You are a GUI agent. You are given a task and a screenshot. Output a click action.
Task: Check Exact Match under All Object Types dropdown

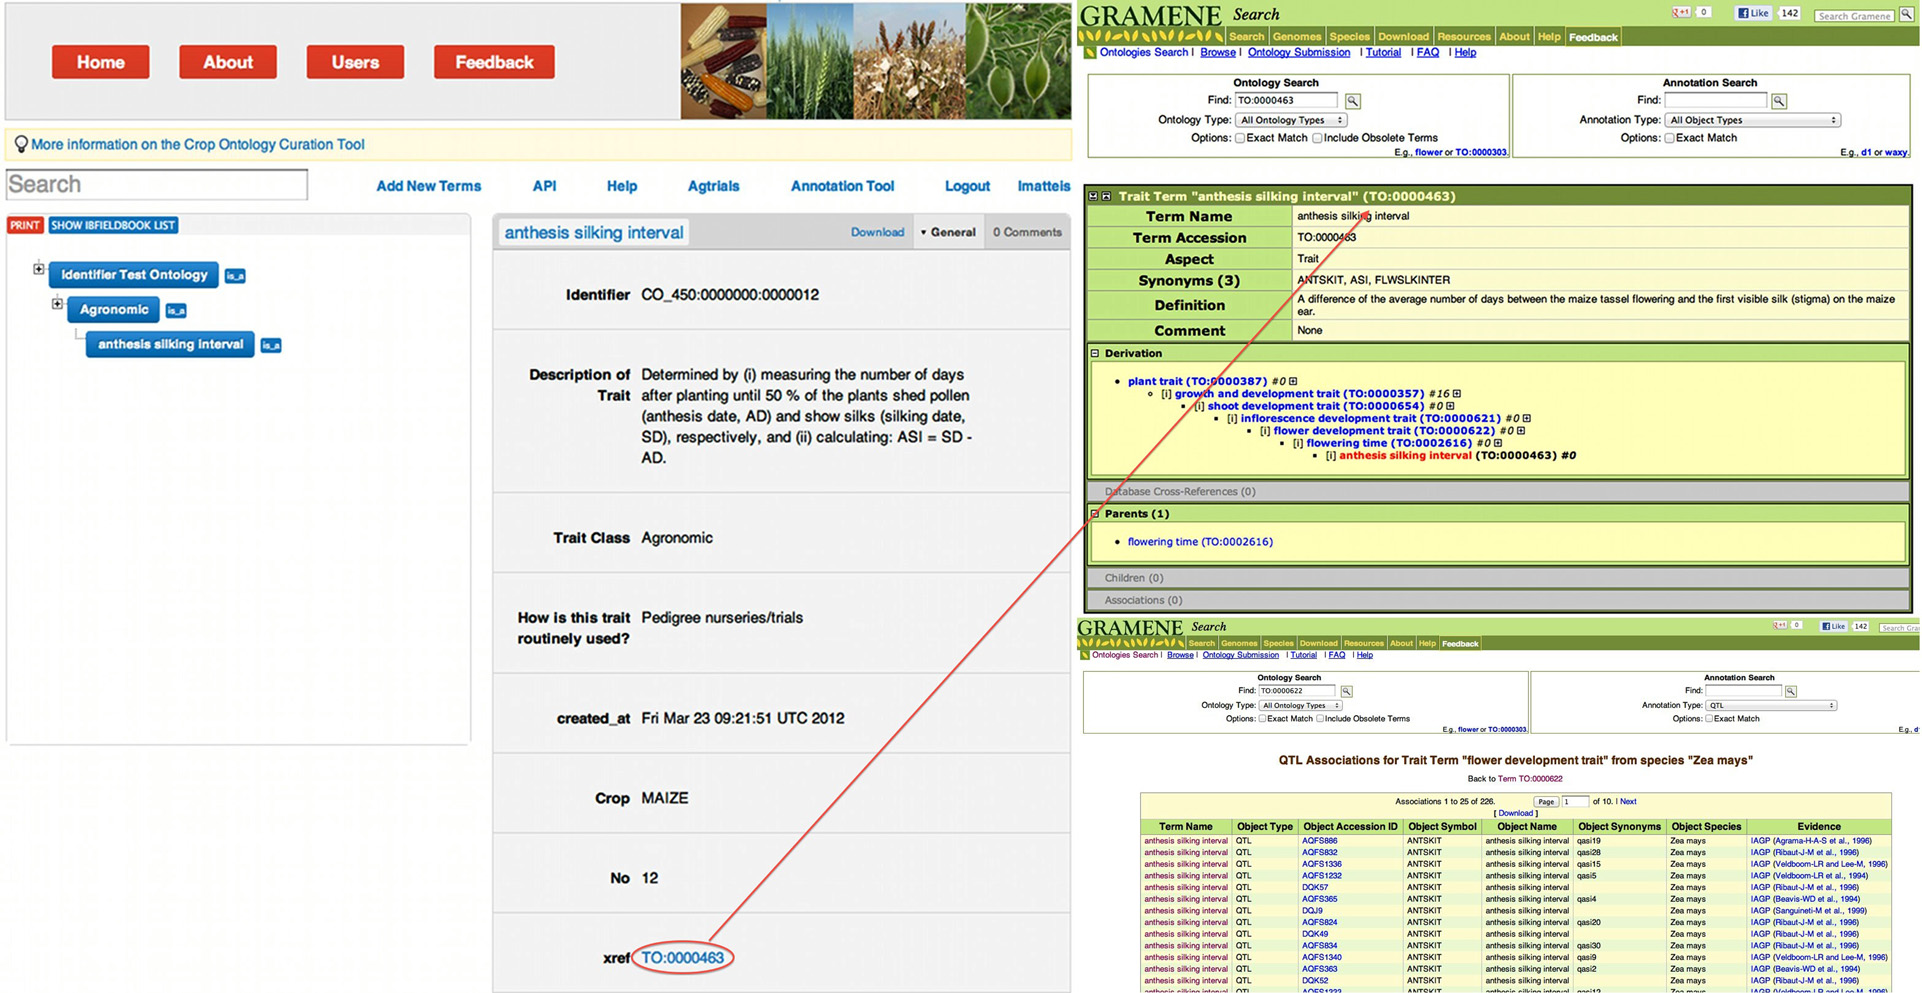click(x=1669, y=139)
